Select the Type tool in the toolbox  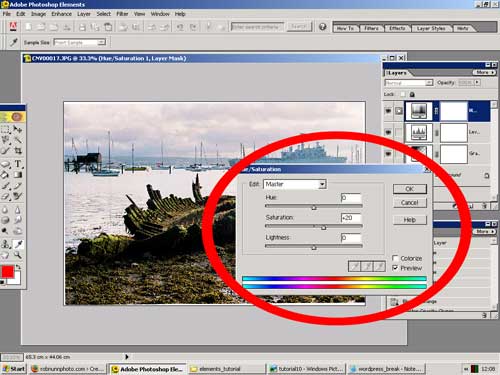(x=18, y=164)
